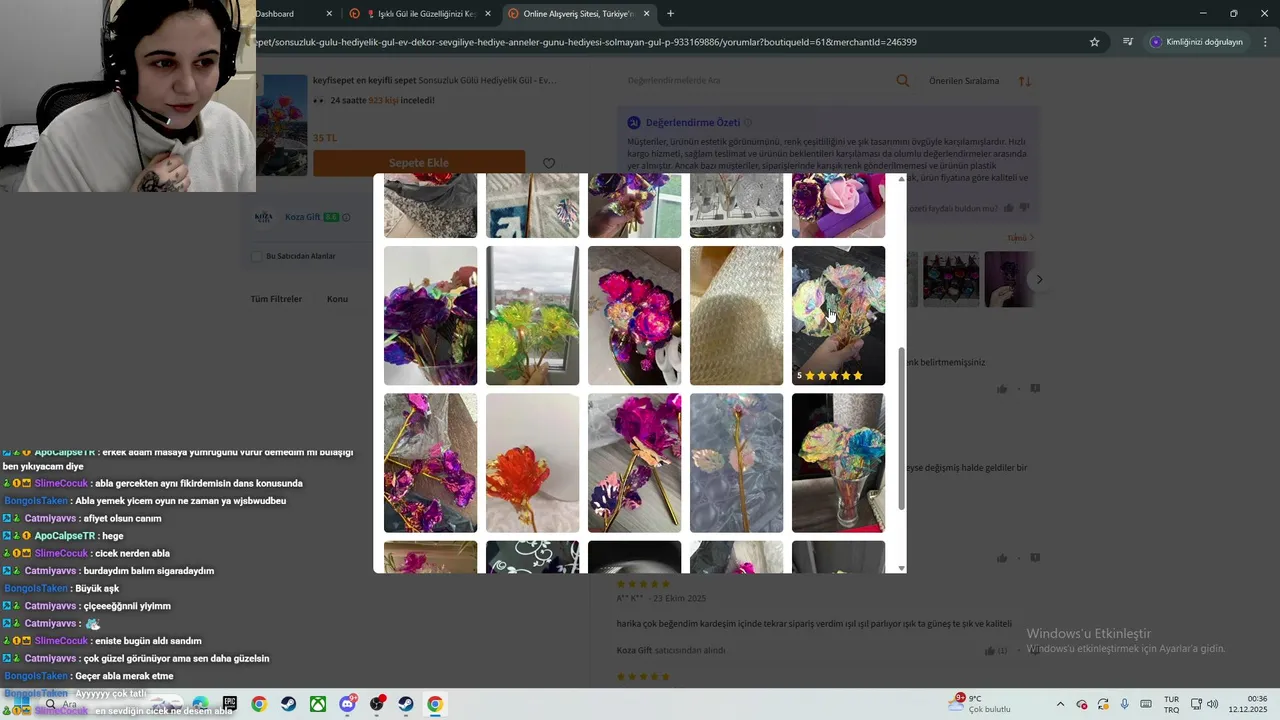The height and width of the screenshot is (720, 1280).
Task: Click the Sepete Ekle button
Action: click(419, 163)
